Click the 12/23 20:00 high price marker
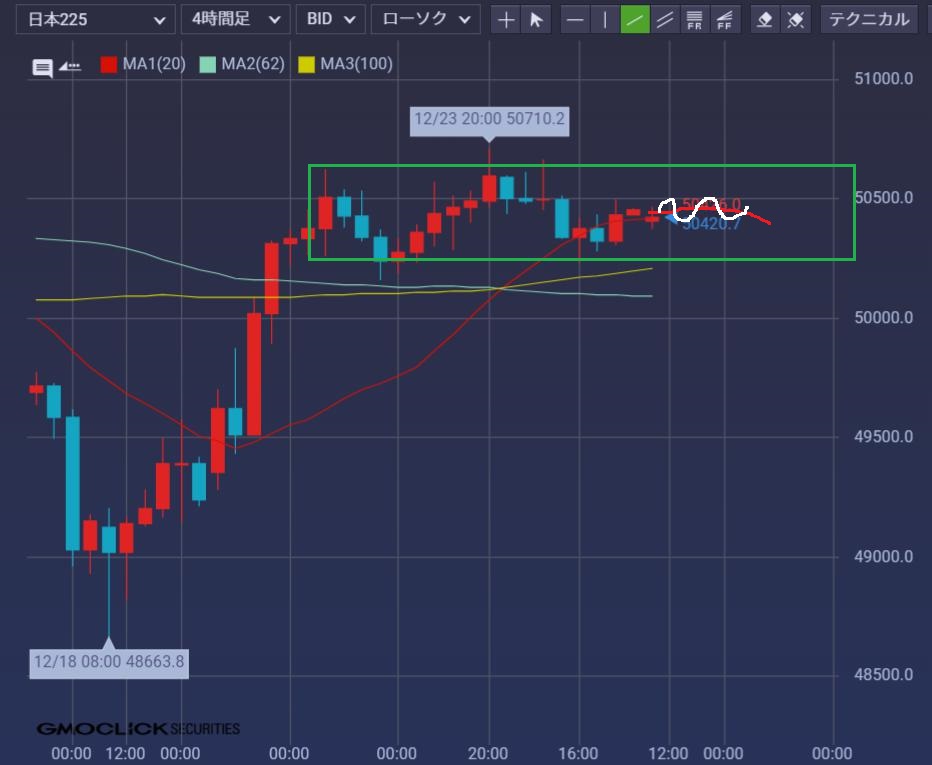Image resolution: width=932 pixels, height=765 pixels. (x=489, y=119)
